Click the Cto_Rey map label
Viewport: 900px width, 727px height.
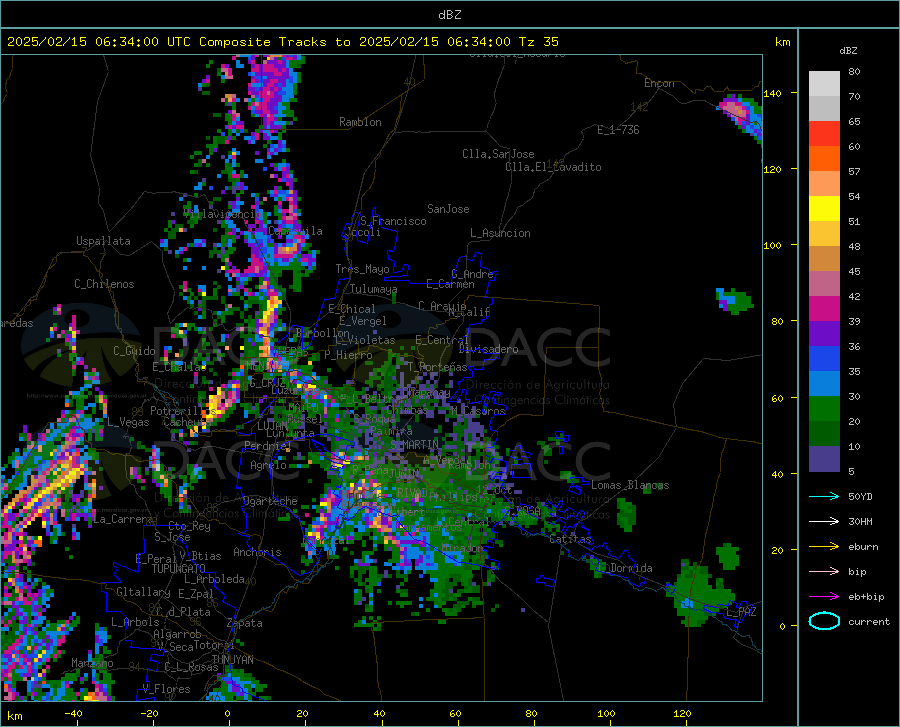click(x=189, y=526)
